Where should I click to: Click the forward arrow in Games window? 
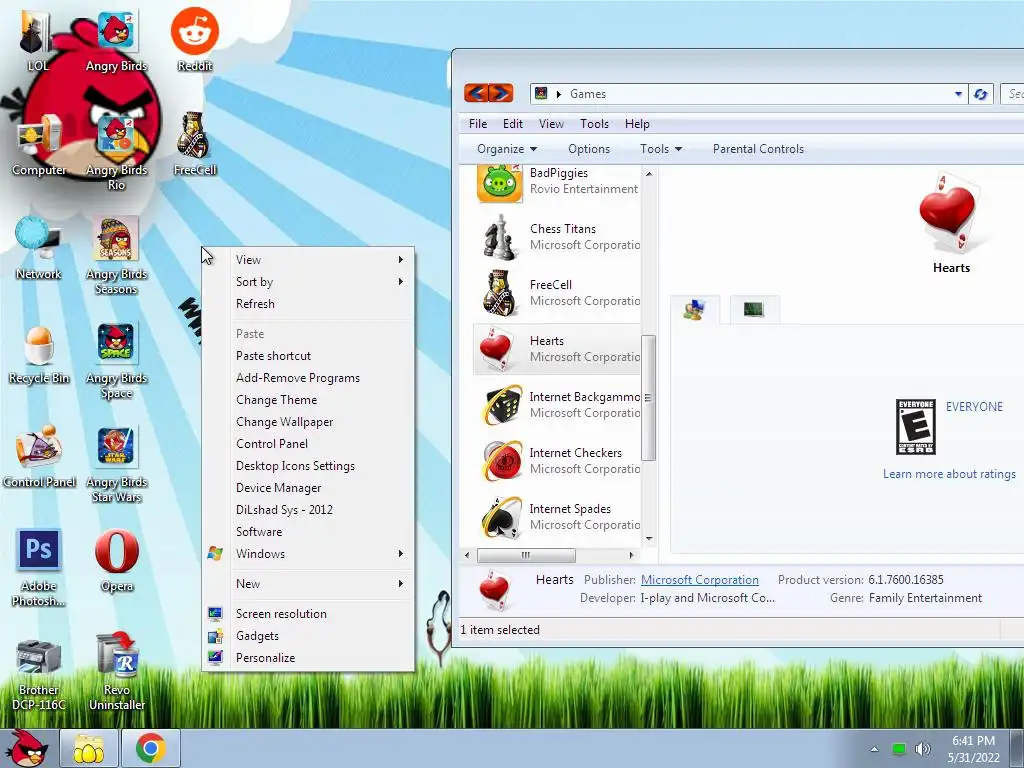(x=501, y=93)
